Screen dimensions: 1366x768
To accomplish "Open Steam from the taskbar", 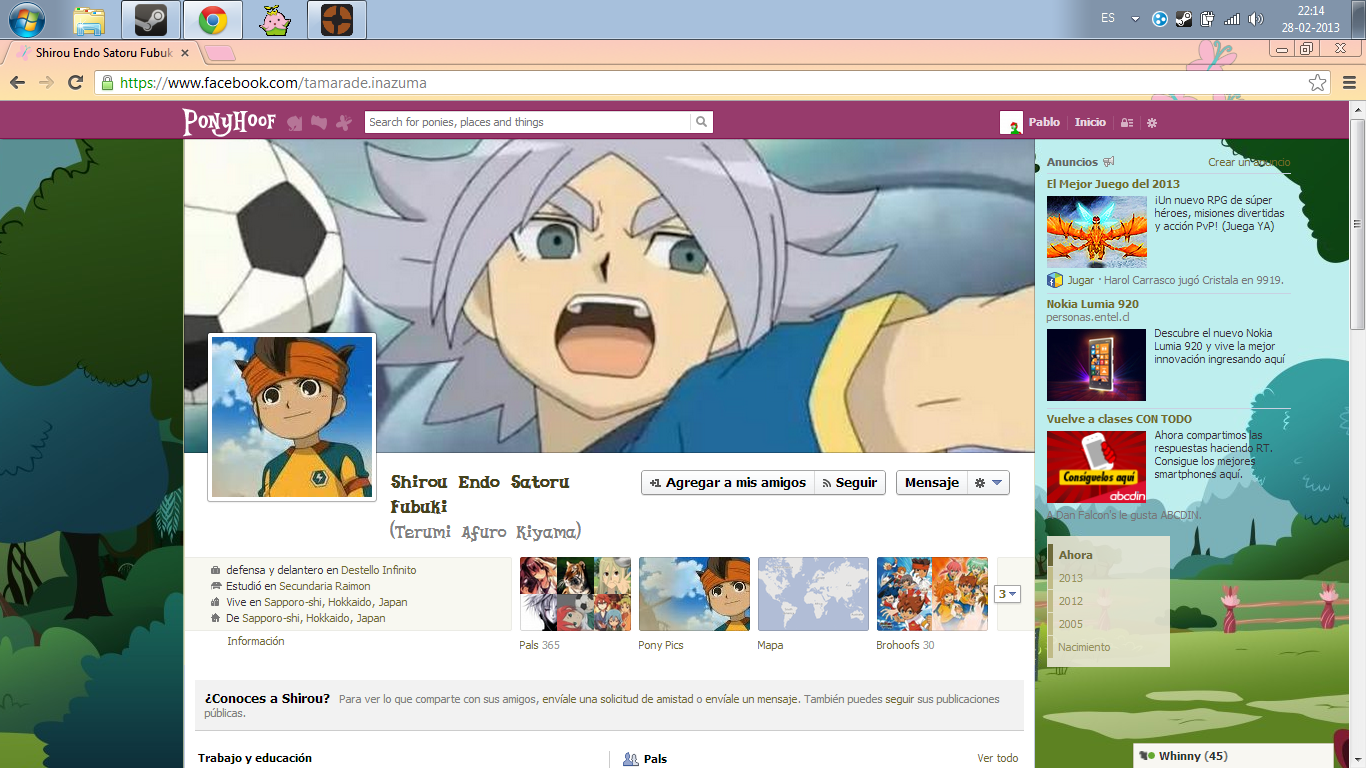I will coord(151,19).
